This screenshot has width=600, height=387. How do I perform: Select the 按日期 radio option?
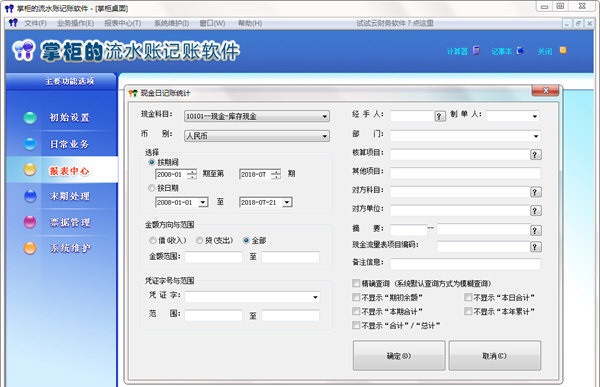152,188
